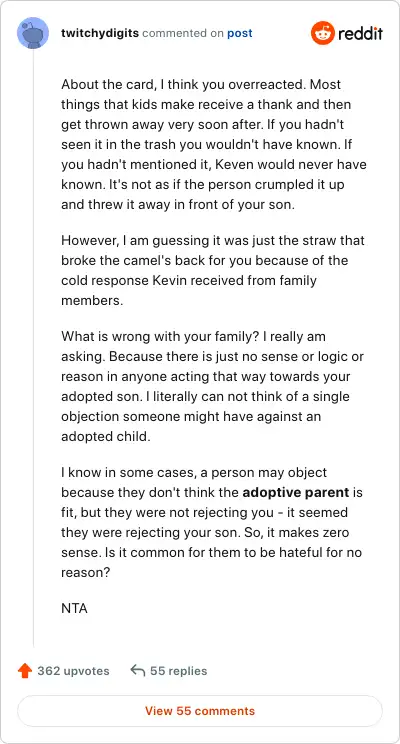Click the paragraph starting 'What is wrong'

pyautogui.click(x=213, y=387)
